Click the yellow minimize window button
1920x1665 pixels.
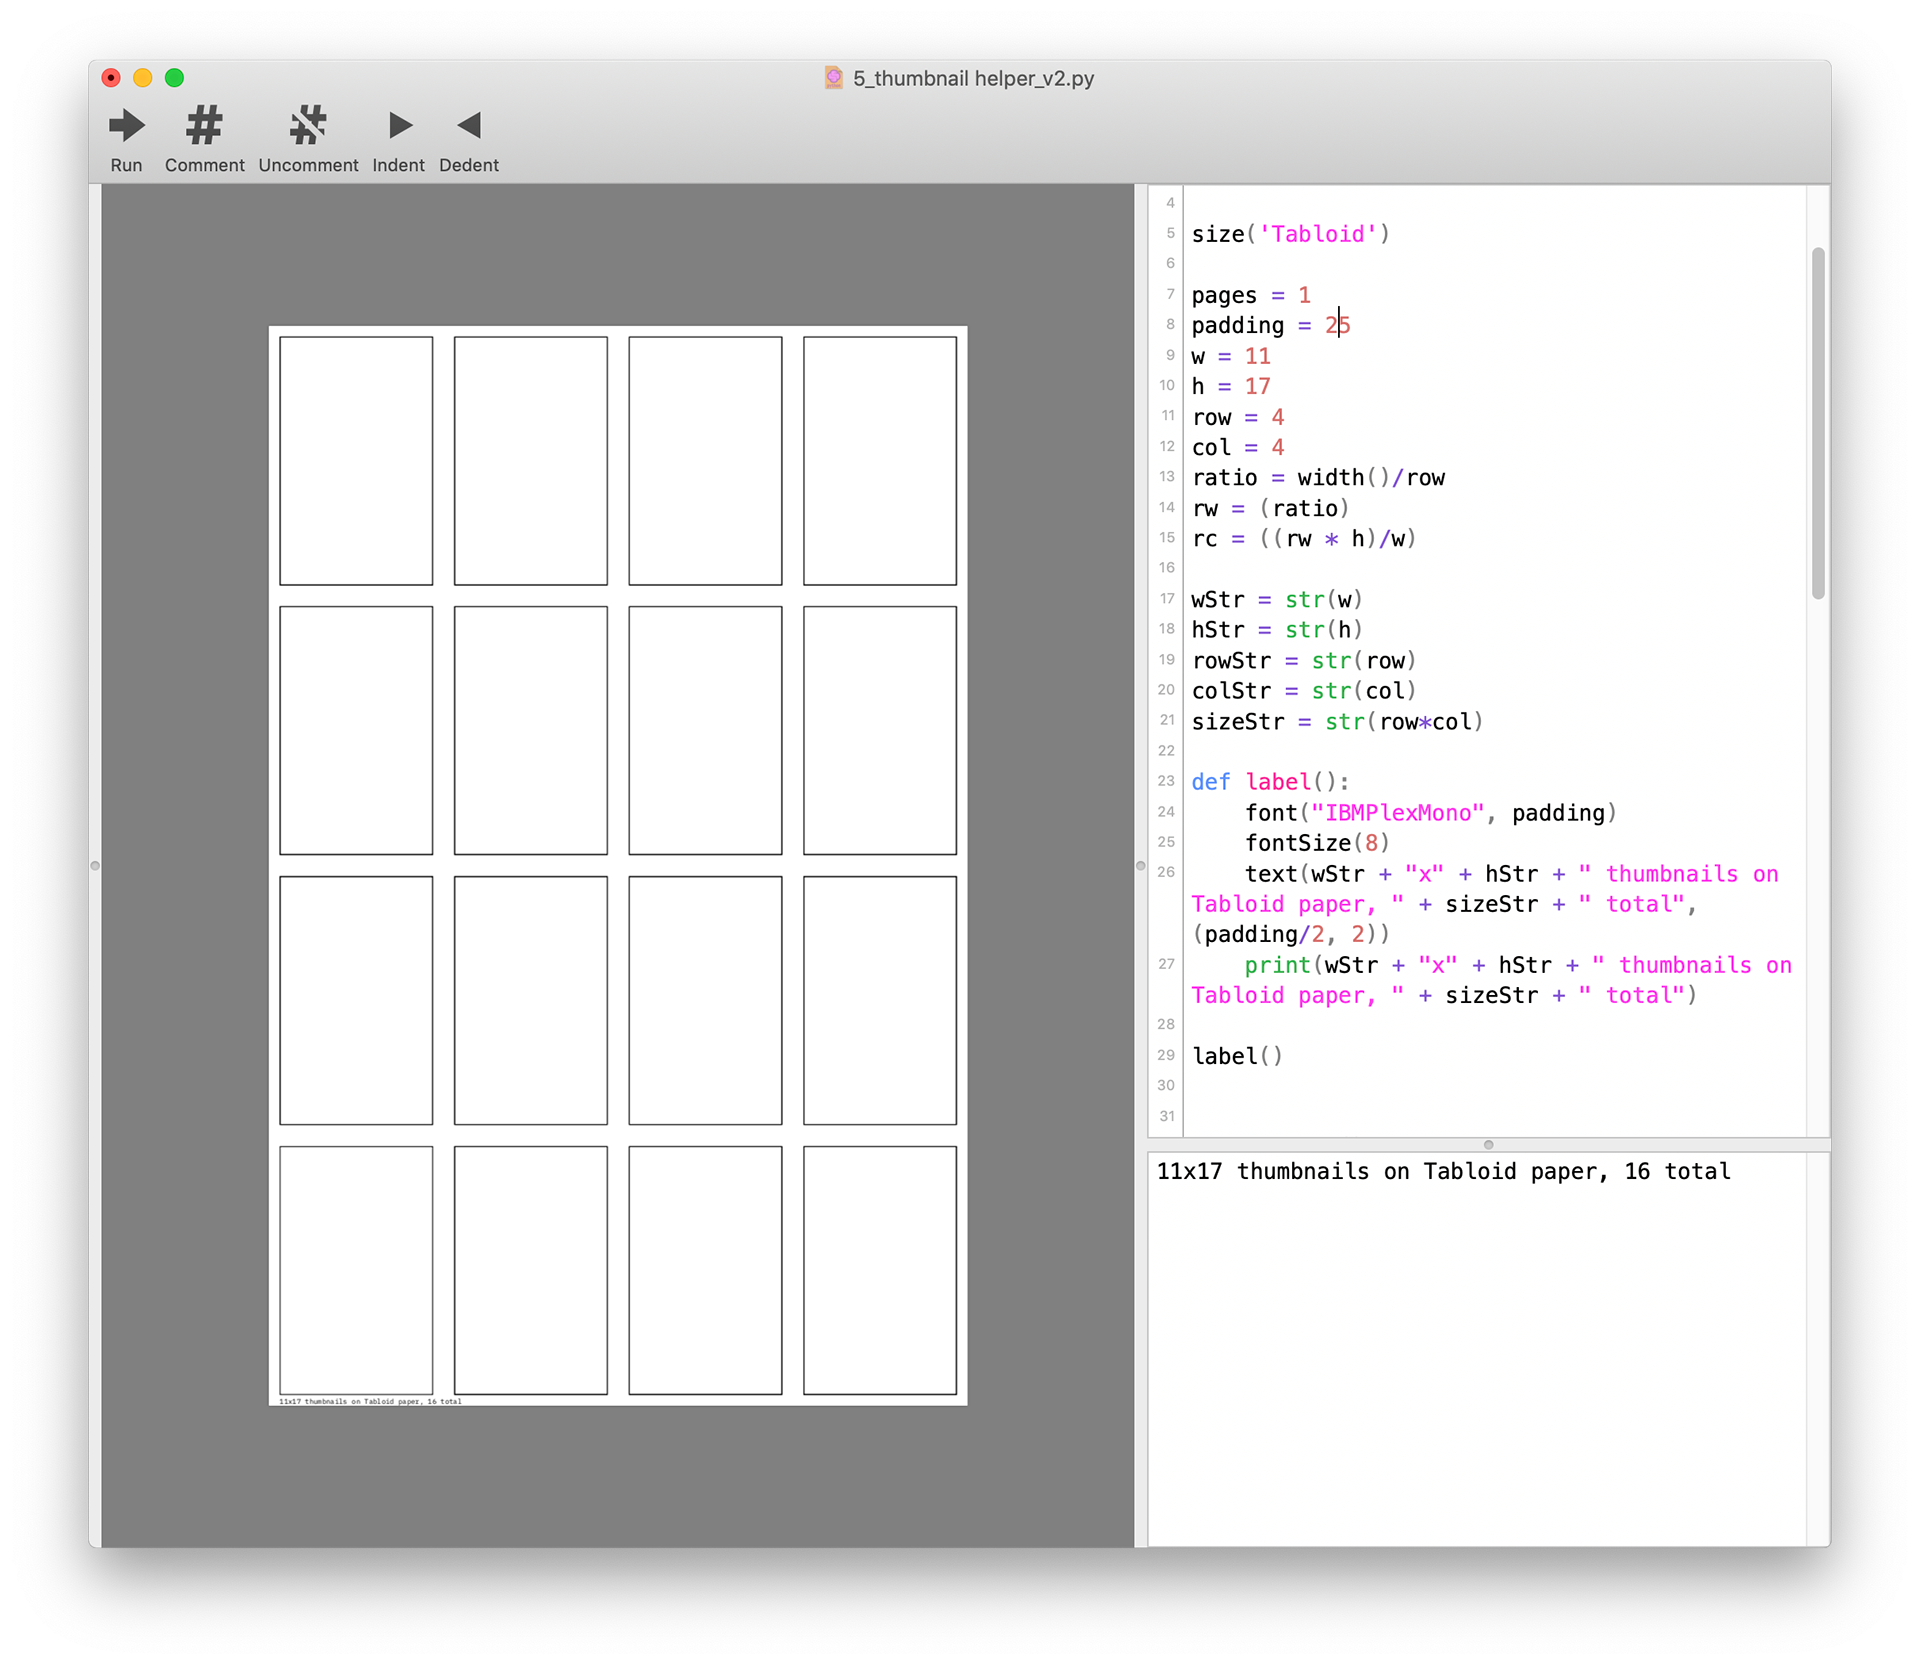coord(143,78)
